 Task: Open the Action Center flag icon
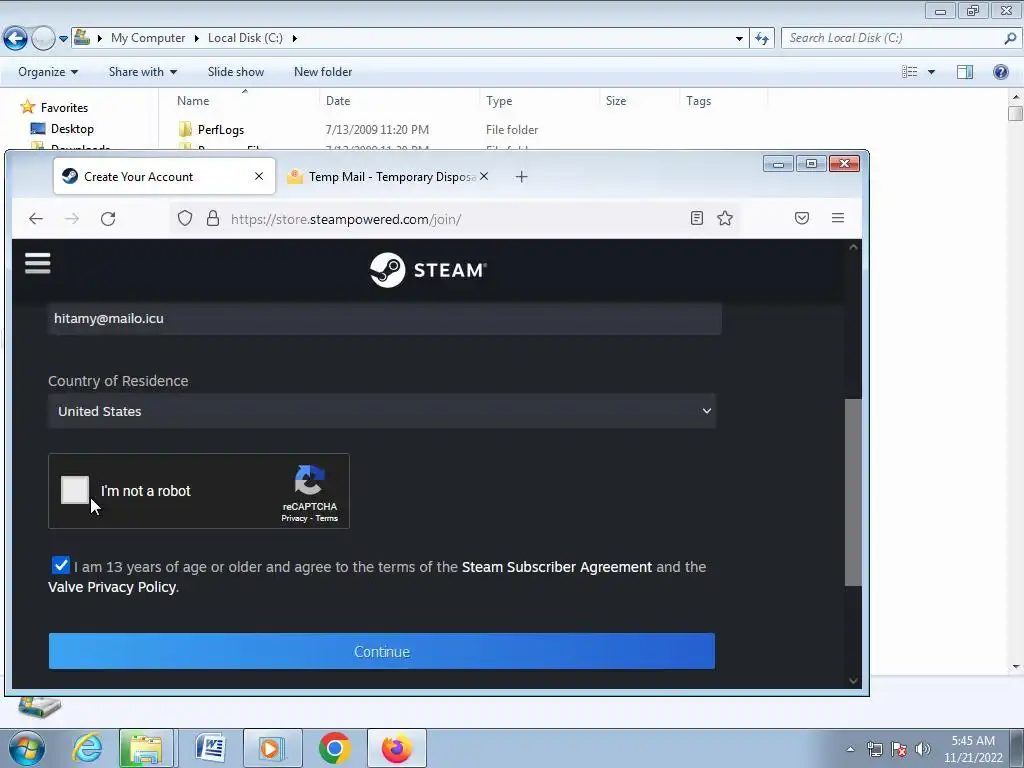point(899,749)
